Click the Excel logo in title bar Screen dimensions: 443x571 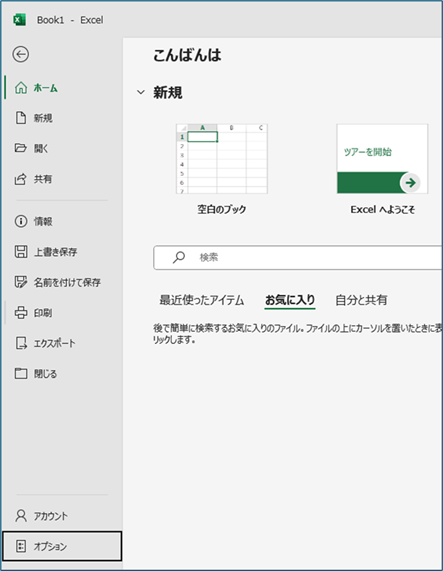pyautogui.click(x=20, y=20)
